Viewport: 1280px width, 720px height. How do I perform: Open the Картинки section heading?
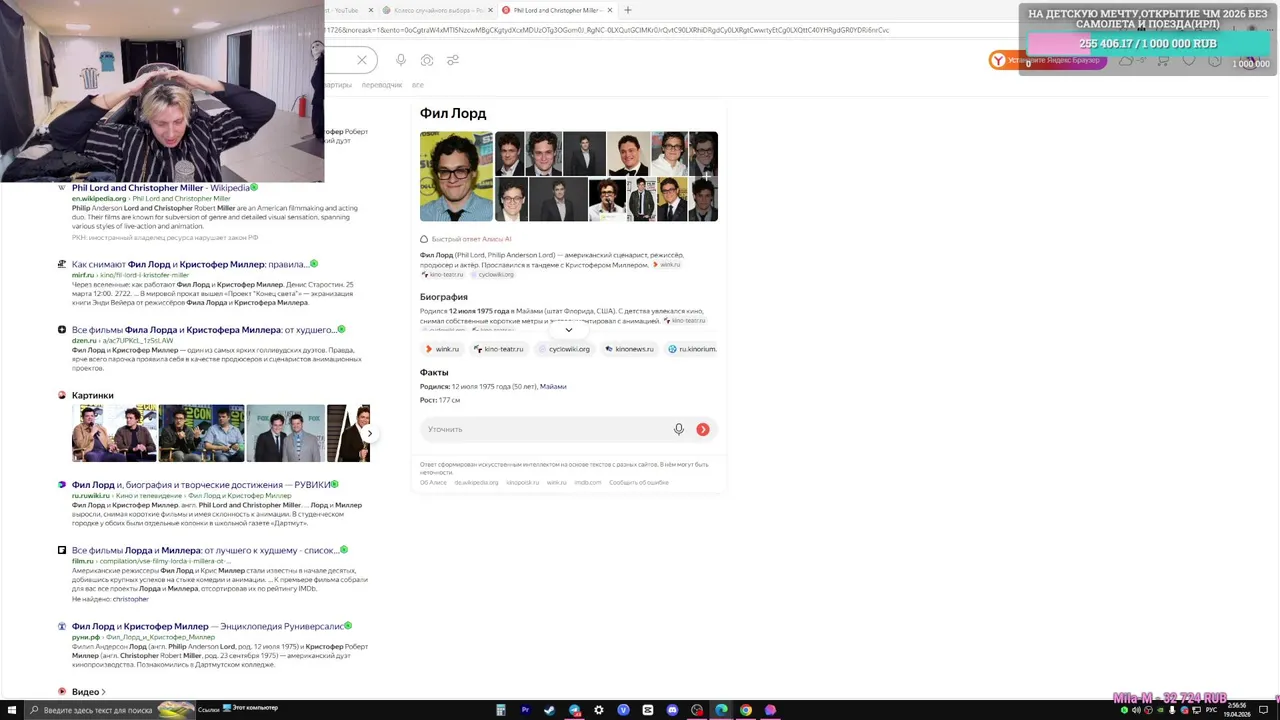(92, 395)
